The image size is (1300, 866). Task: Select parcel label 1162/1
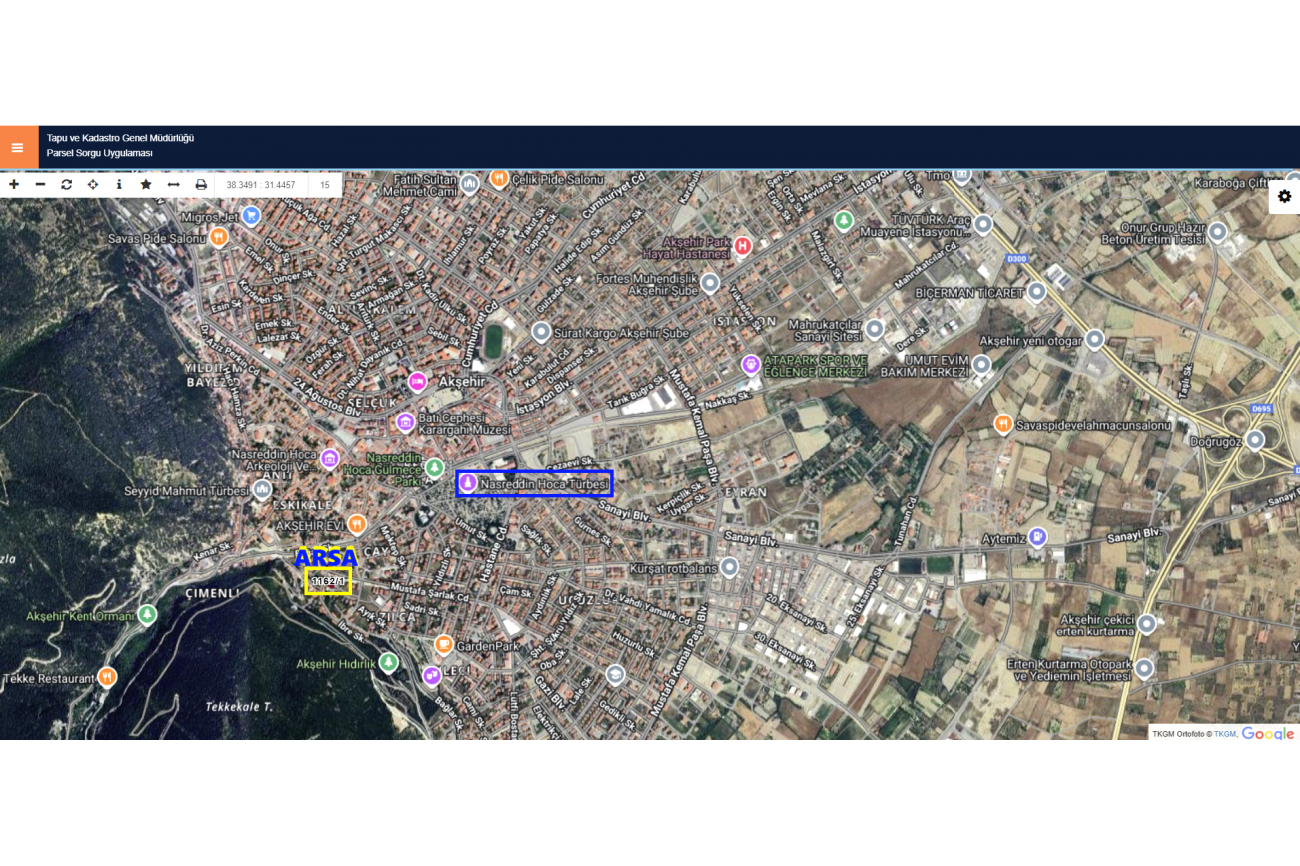point(328,581)
